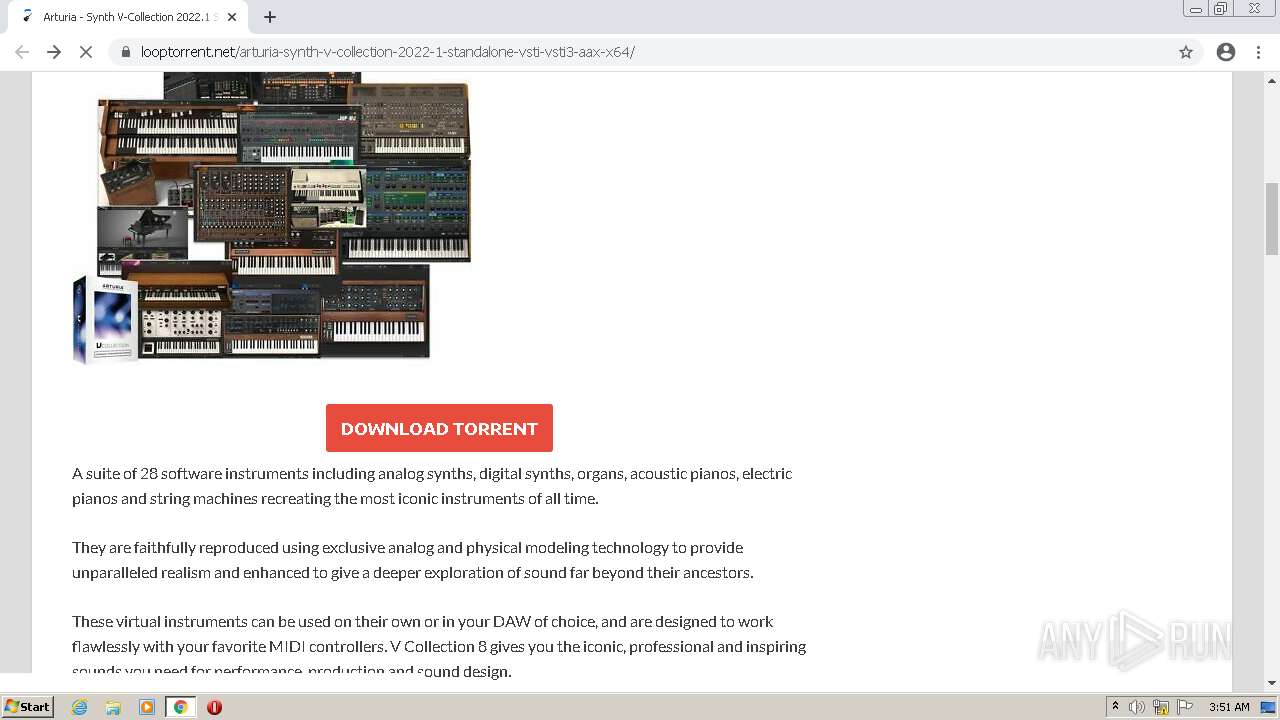Click the scrollbar down arrow

click(x=1272, y=683)
